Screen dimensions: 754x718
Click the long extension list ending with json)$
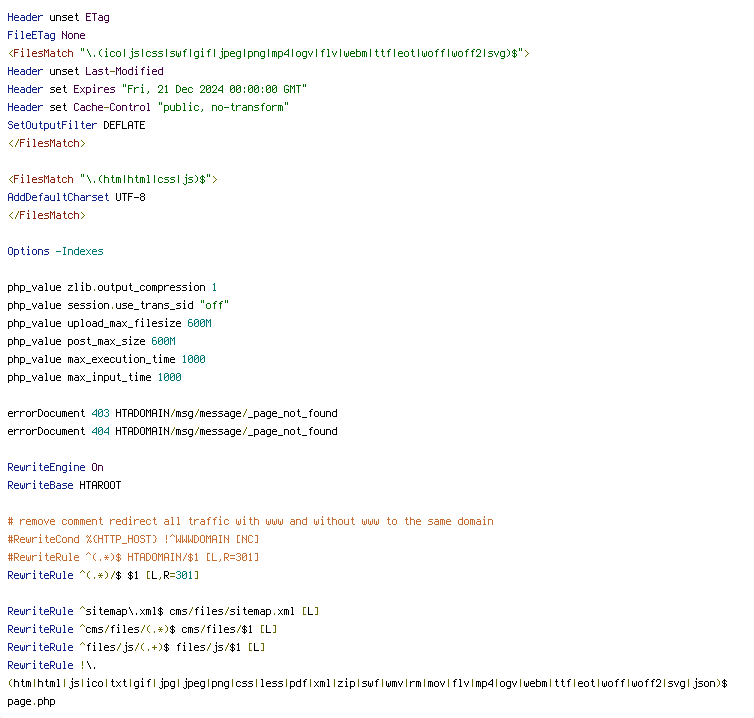tap(367, 684)
